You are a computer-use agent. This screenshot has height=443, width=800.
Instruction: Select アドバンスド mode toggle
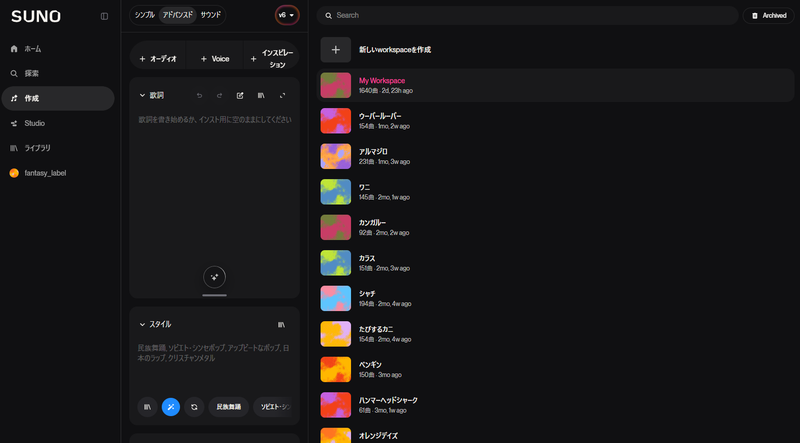click(x=178, y=15)
